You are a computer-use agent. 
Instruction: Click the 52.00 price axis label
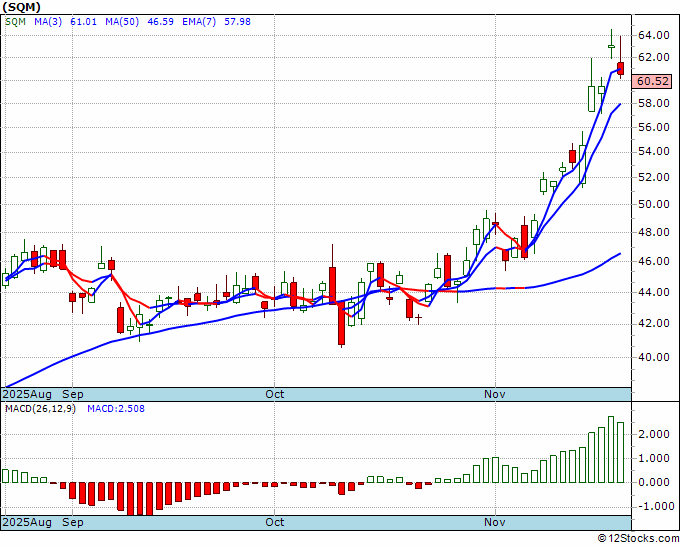654,177
